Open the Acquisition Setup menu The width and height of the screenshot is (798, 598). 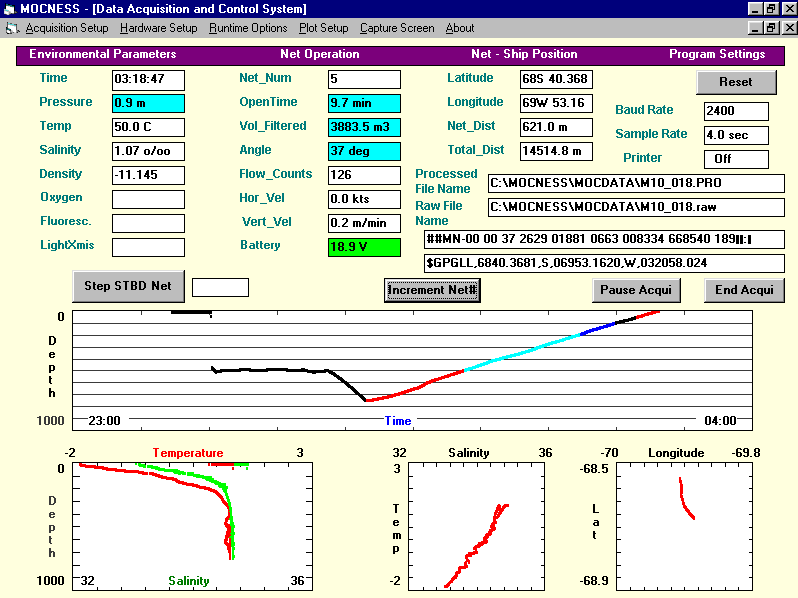click(67, 28)
